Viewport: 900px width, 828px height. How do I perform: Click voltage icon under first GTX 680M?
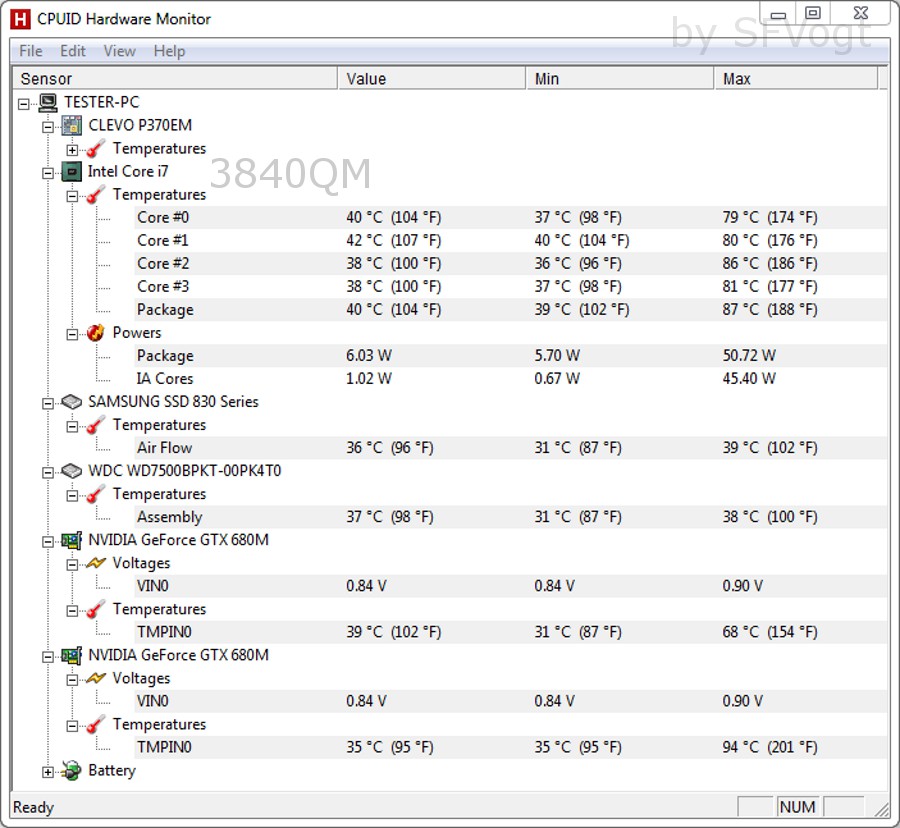click(96, 563)
